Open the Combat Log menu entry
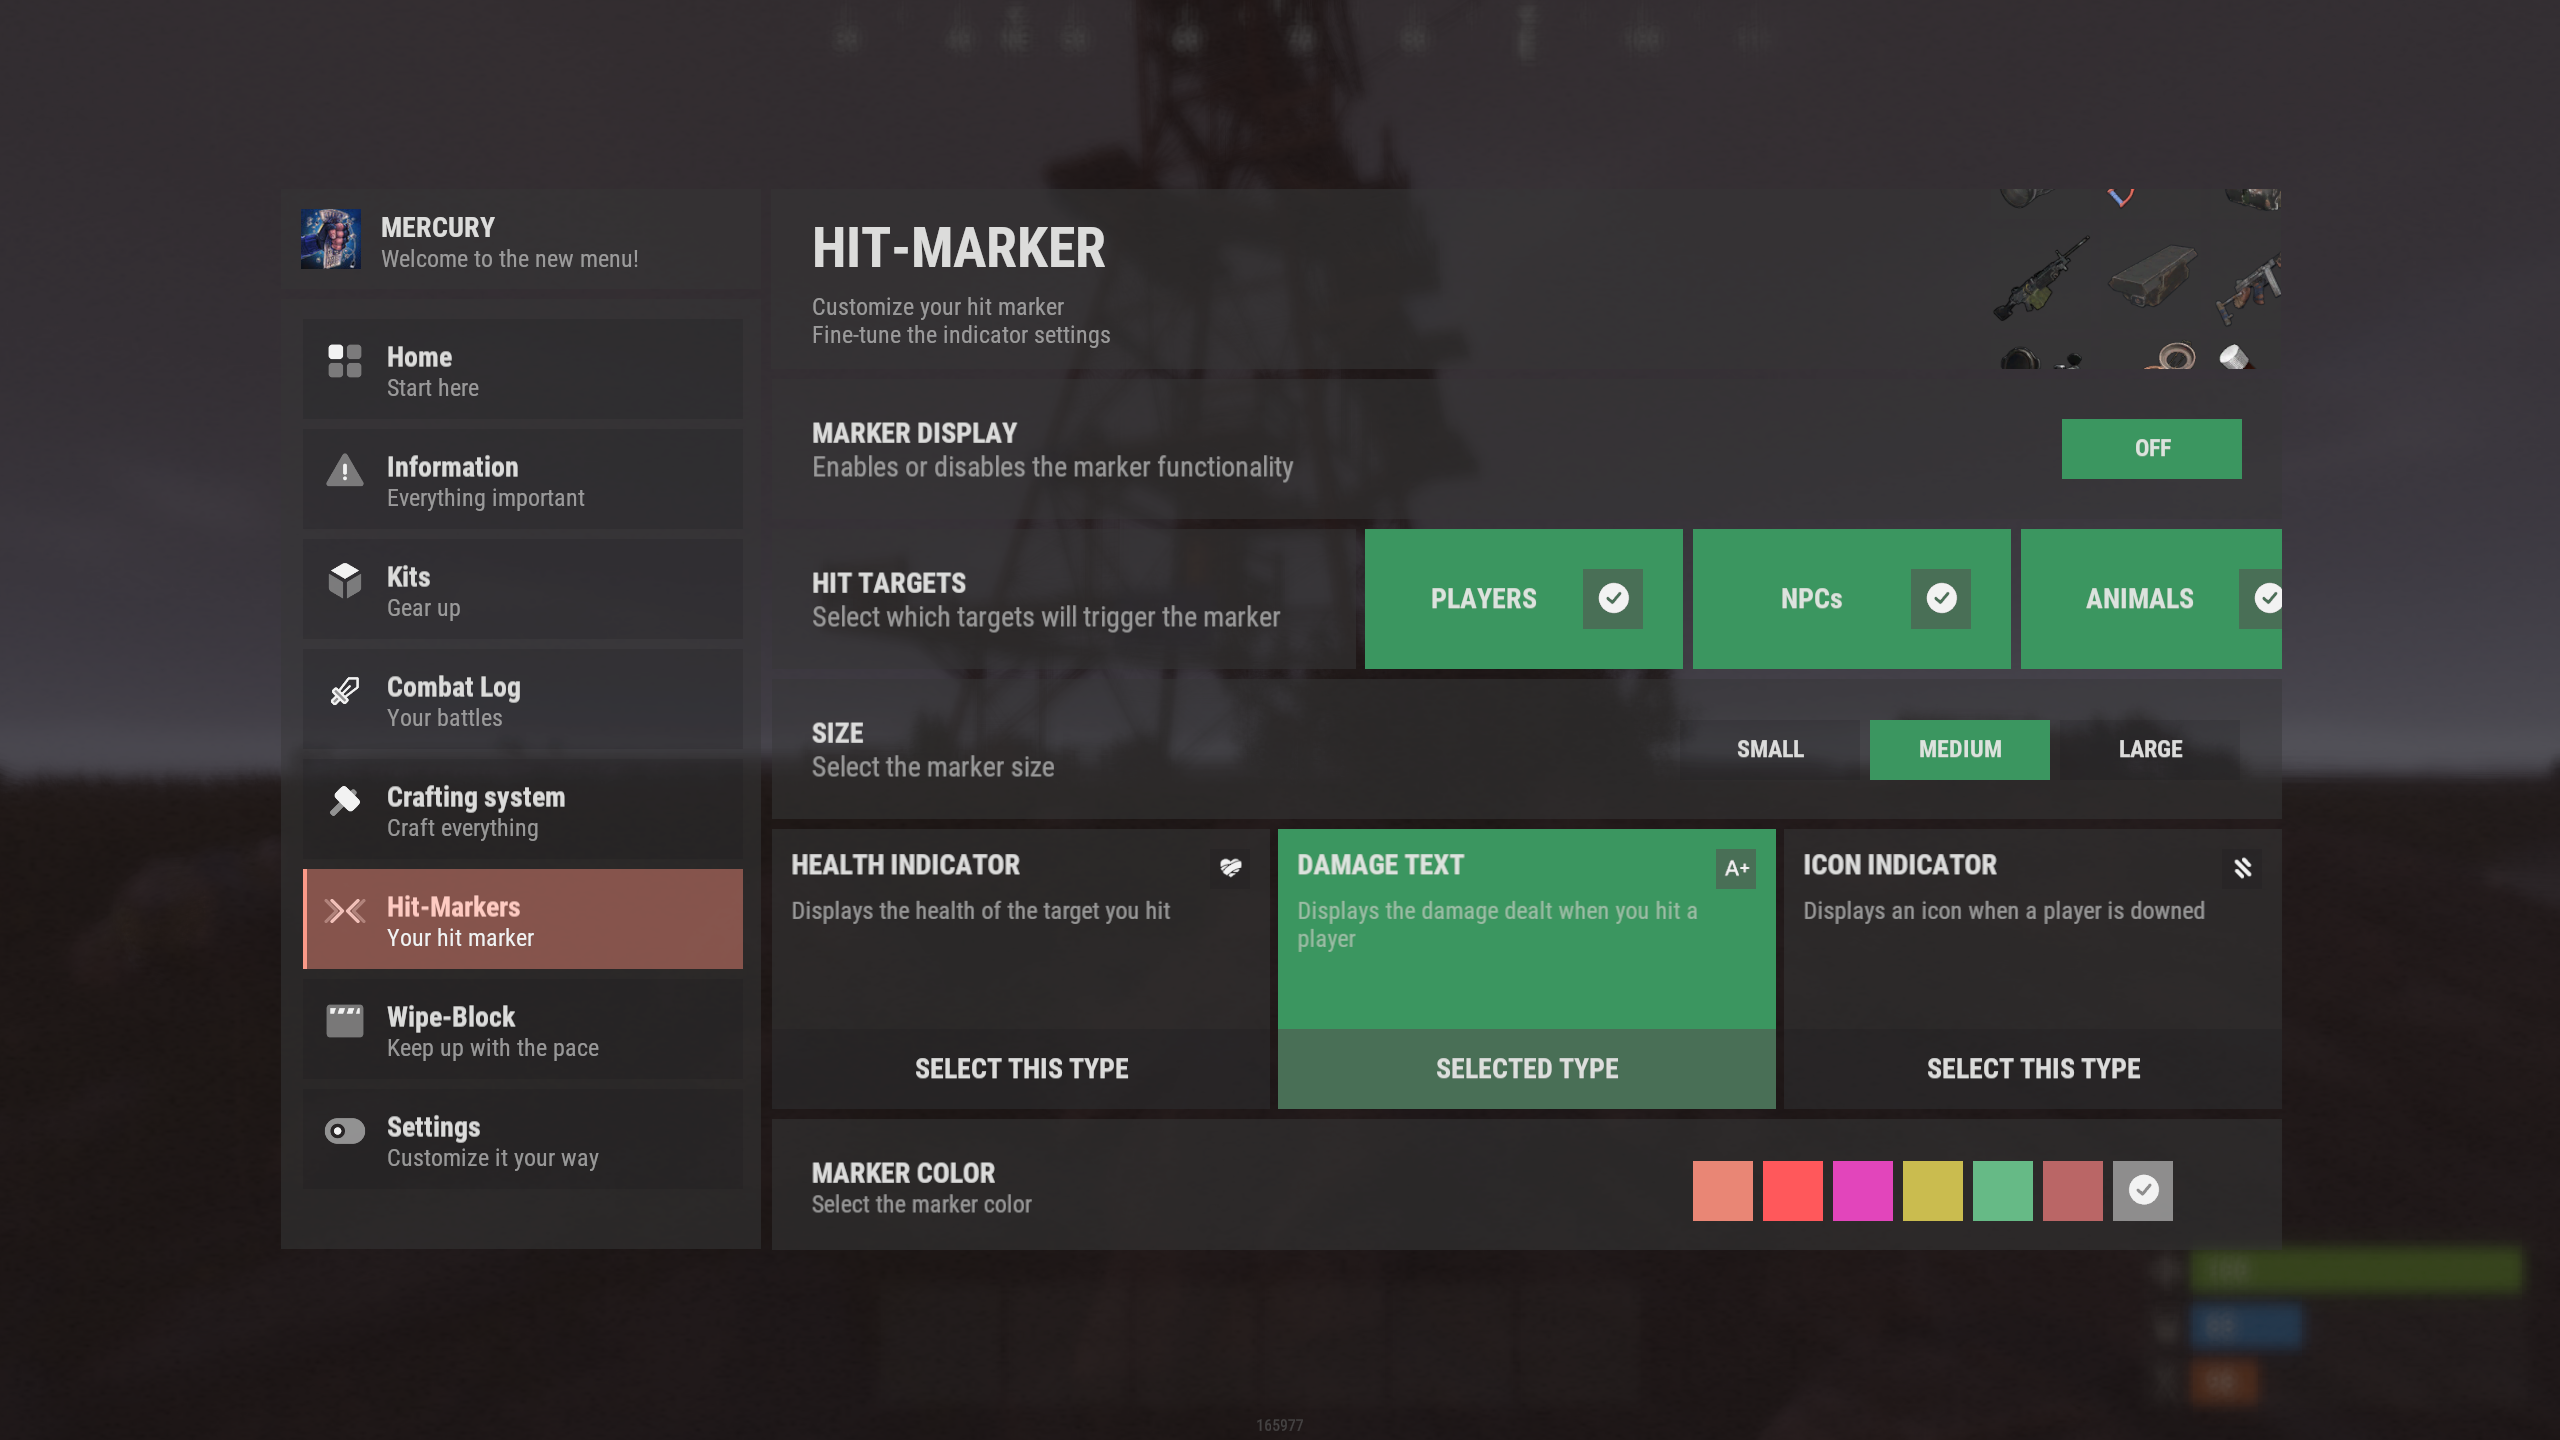 (523, 699)
